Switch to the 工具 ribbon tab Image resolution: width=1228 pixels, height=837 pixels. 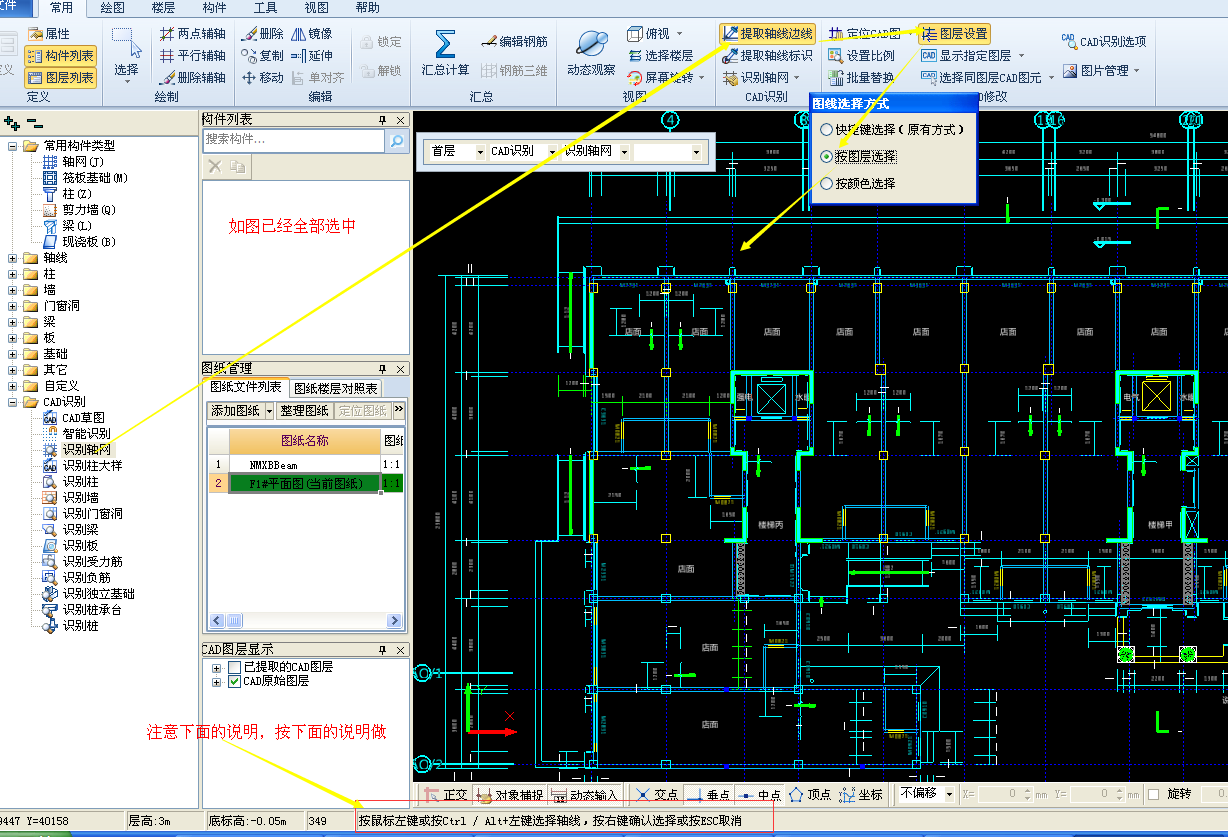[265, 8]
